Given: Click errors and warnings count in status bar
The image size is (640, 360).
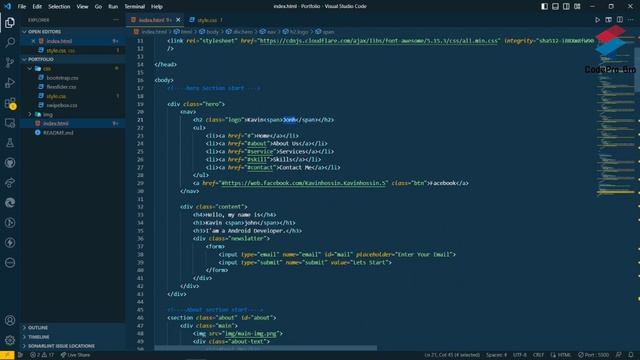Looking at the screenshot, I should coord(42,355).
